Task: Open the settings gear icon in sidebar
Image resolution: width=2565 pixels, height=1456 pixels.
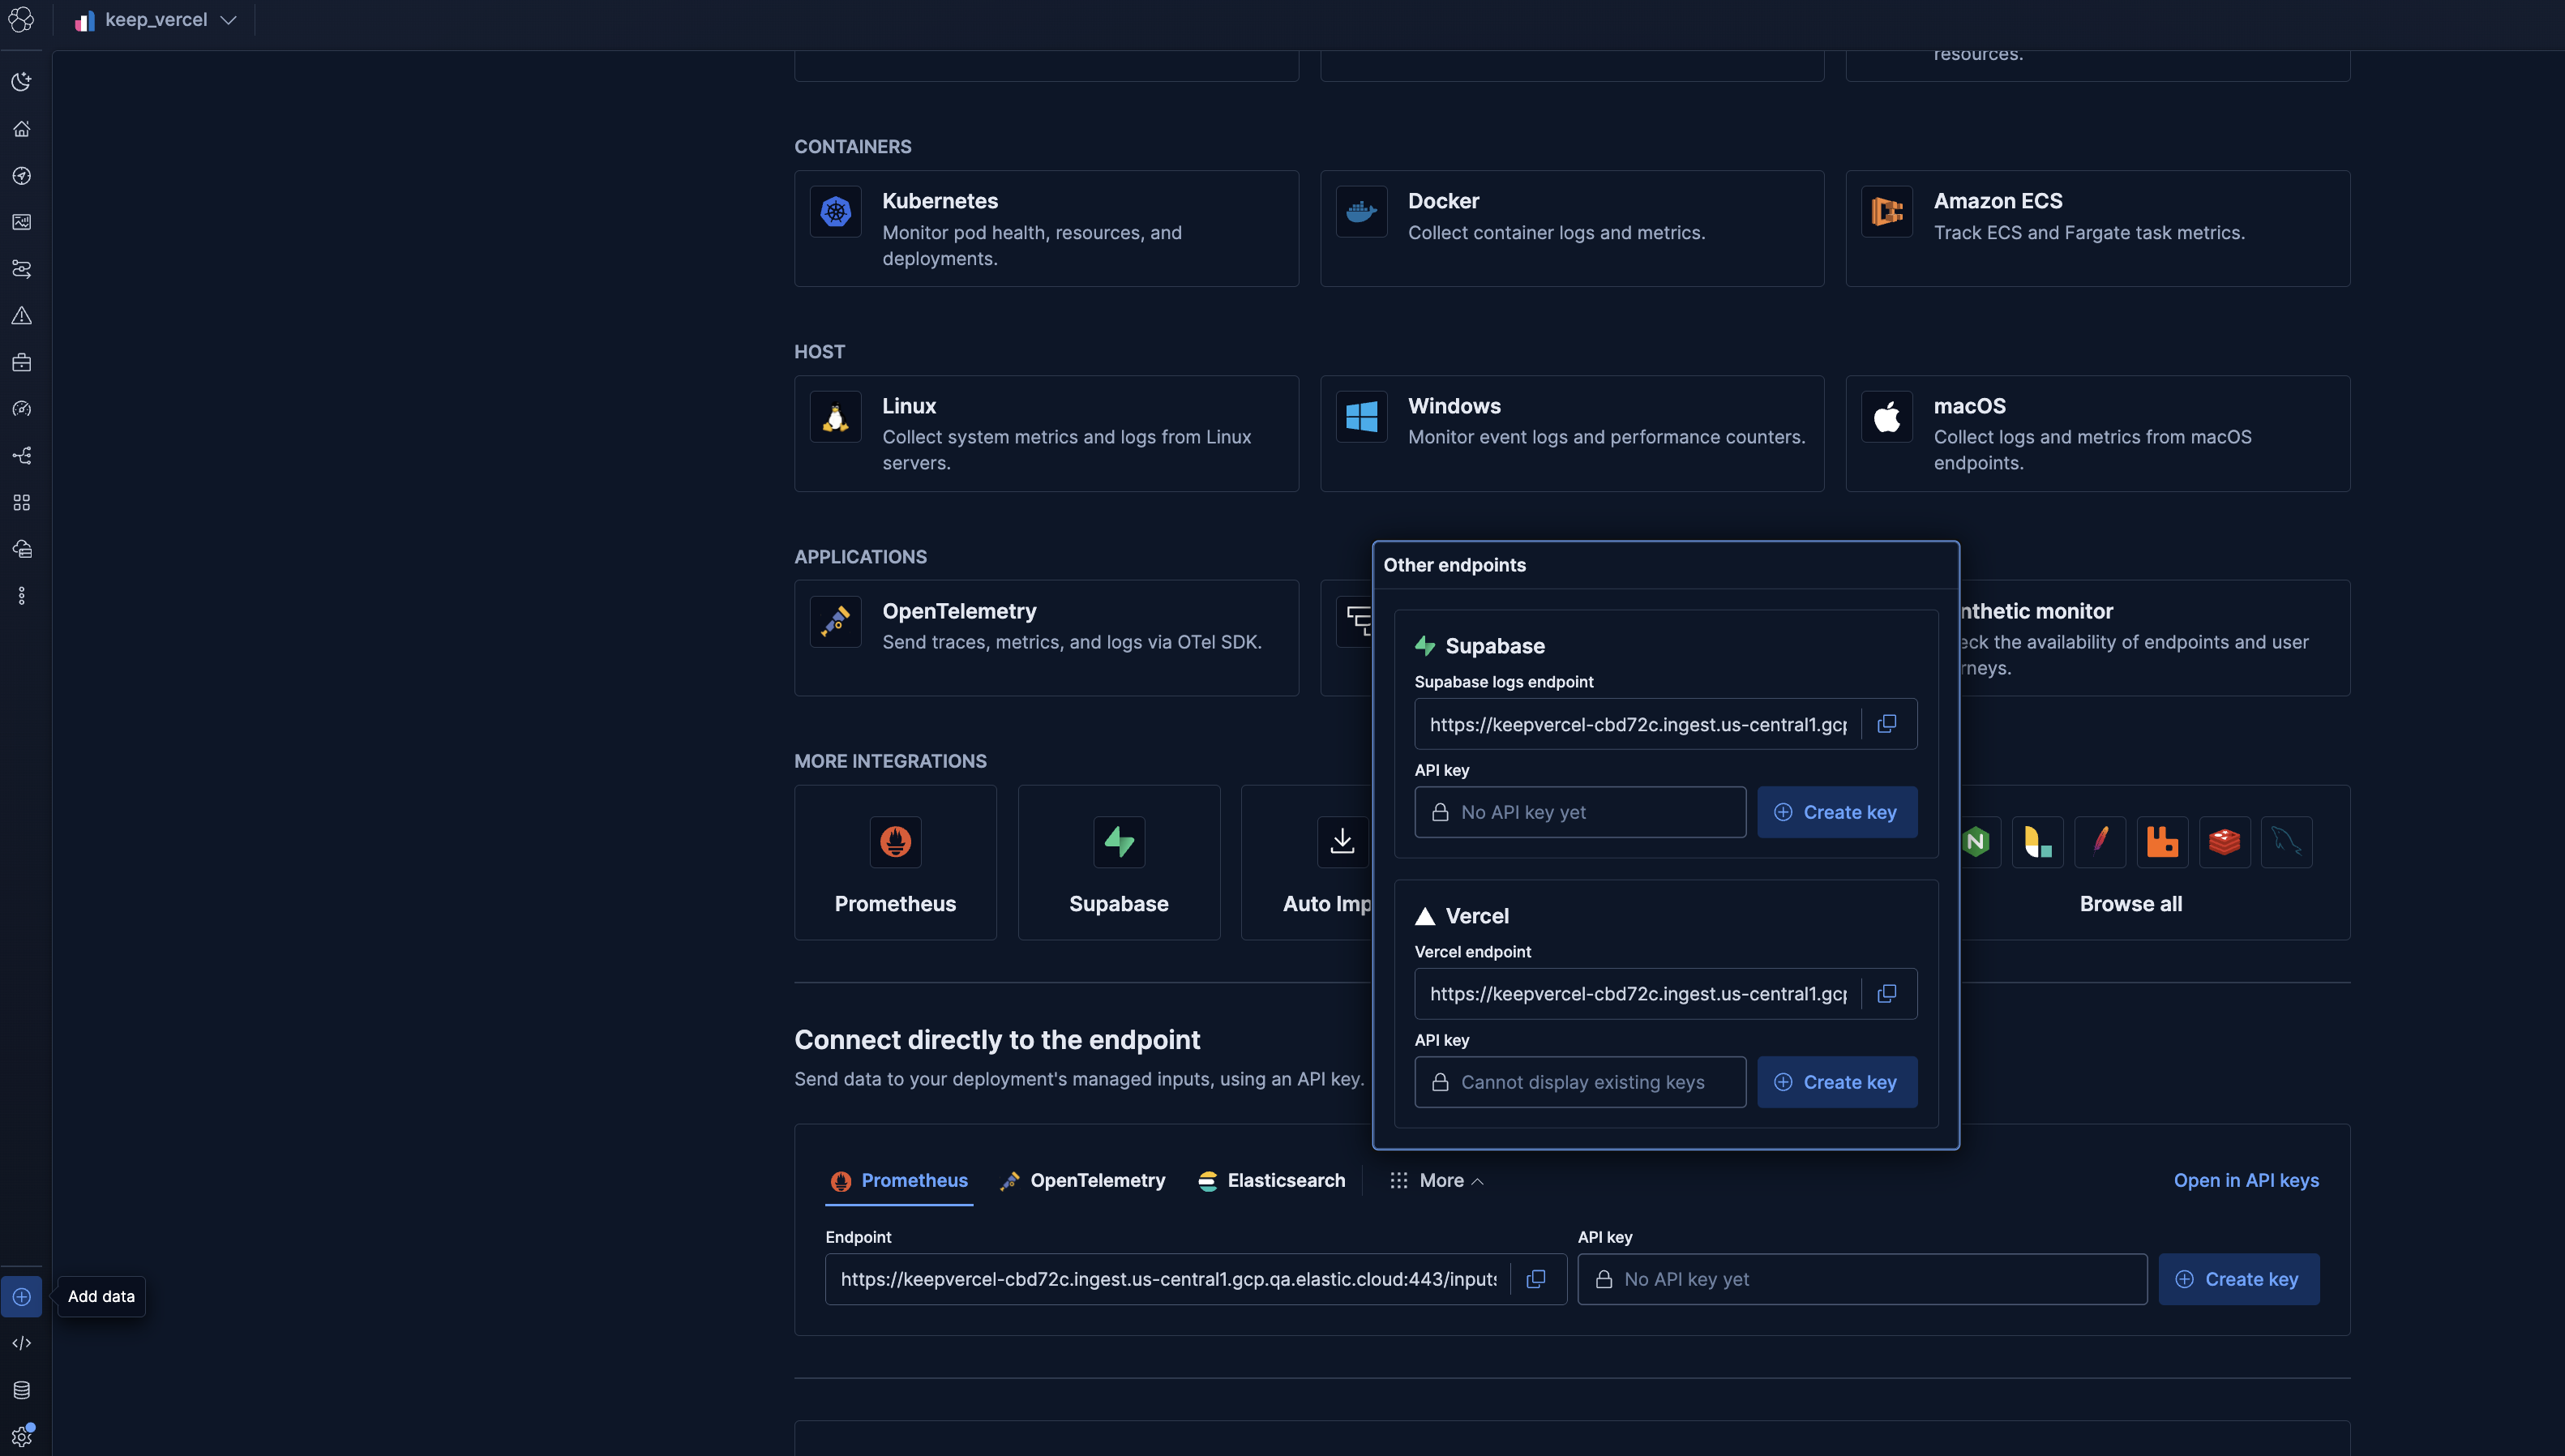Action: (x=21, y=1437)
